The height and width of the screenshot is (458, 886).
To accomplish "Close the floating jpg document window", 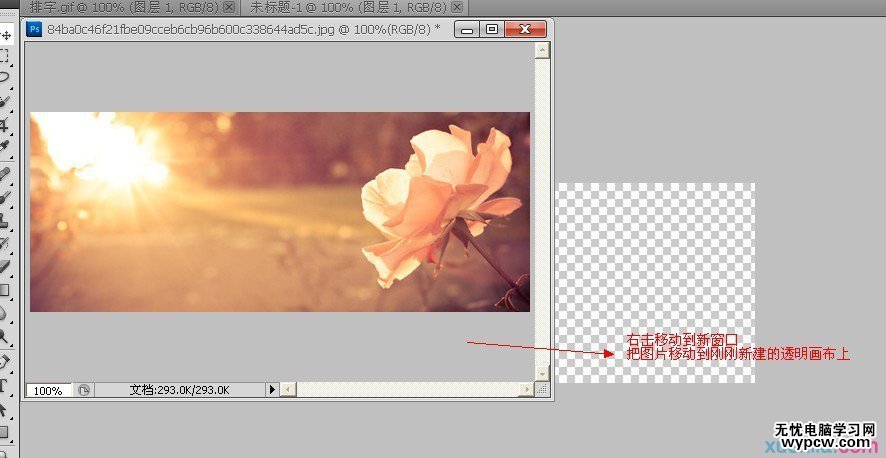I will [x=525, y=29].
